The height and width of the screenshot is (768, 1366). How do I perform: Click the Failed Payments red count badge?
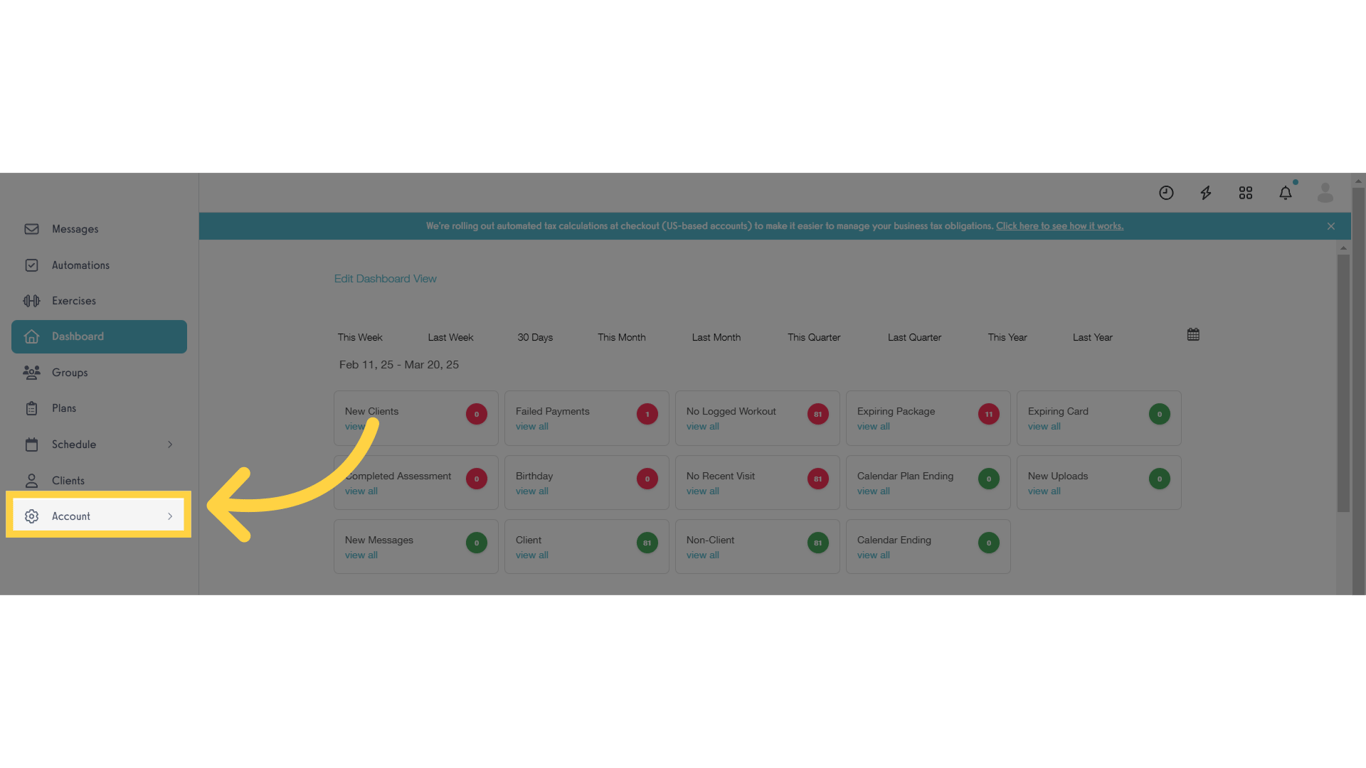tap(647, 414)
